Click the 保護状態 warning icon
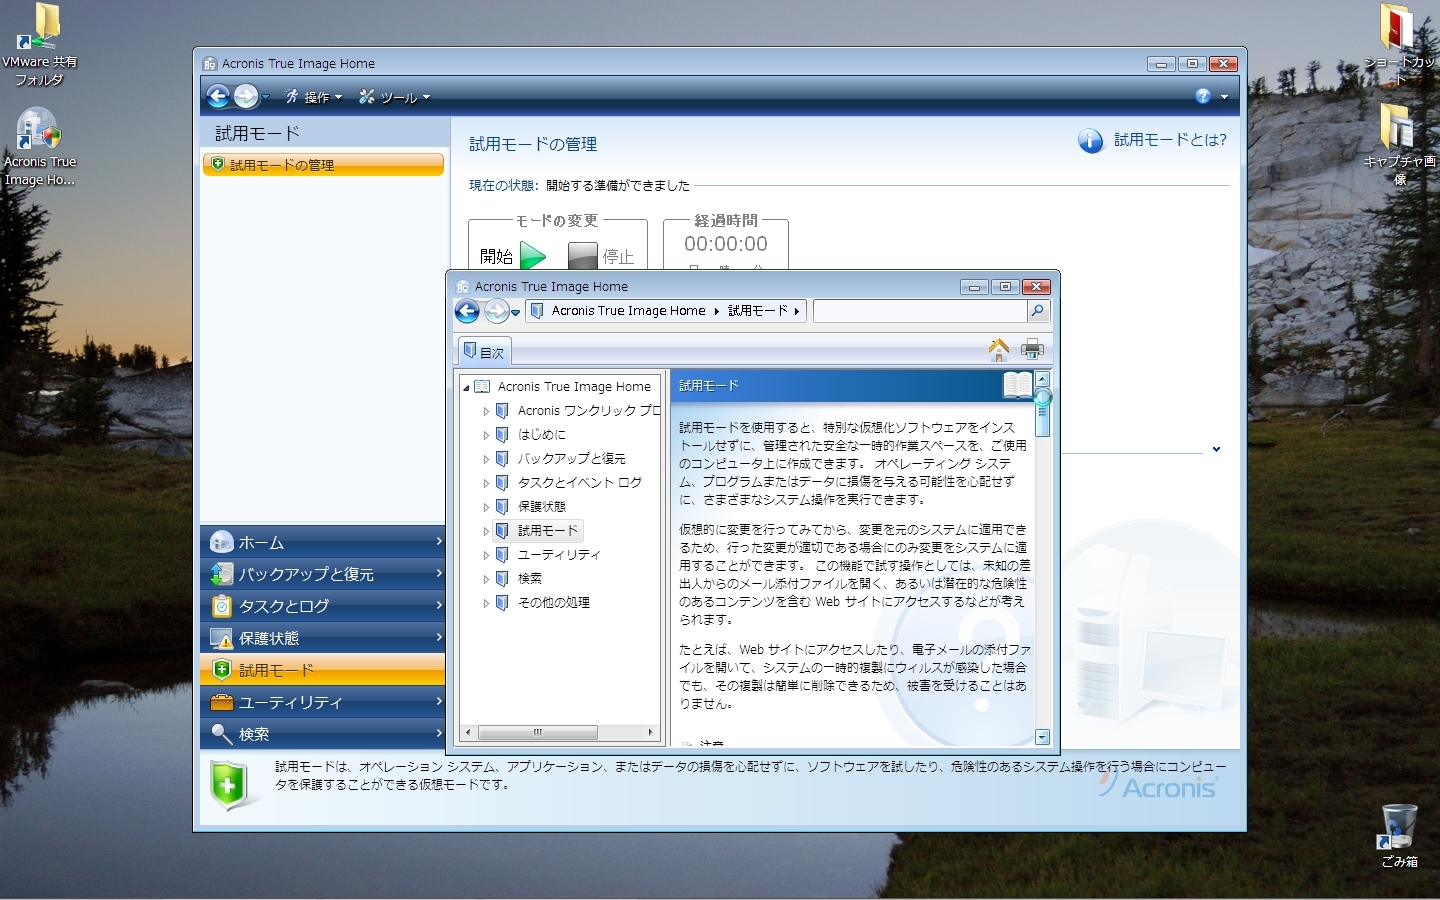This screenshot has width=1440, height=900. pyautogui.click(x=222, y=638)
